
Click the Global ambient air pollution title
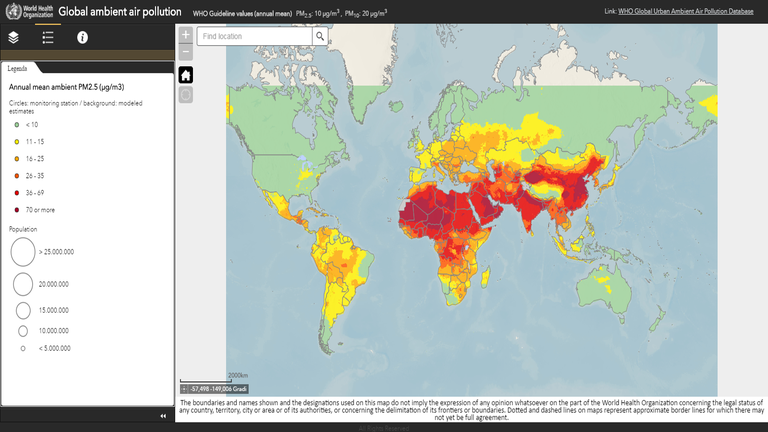[120, 12]
